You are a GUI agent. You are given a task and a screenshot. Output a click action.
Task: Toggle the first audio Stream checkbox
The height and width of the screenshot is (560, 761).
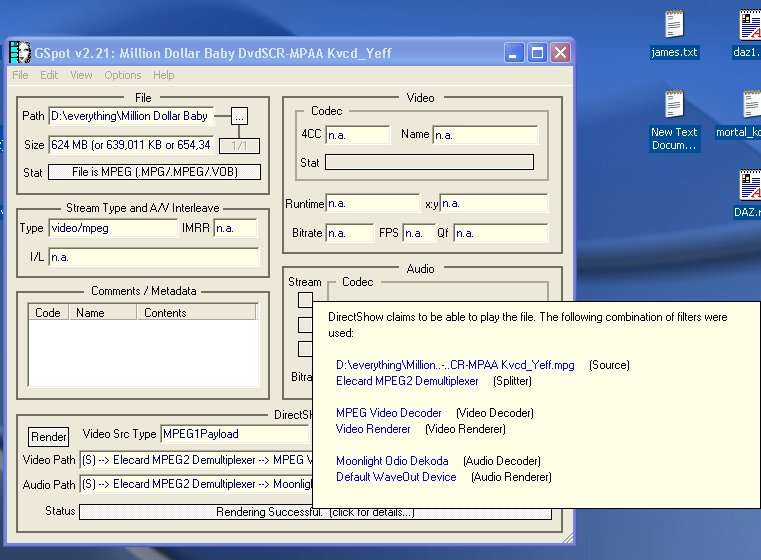[x=305, y=300]
